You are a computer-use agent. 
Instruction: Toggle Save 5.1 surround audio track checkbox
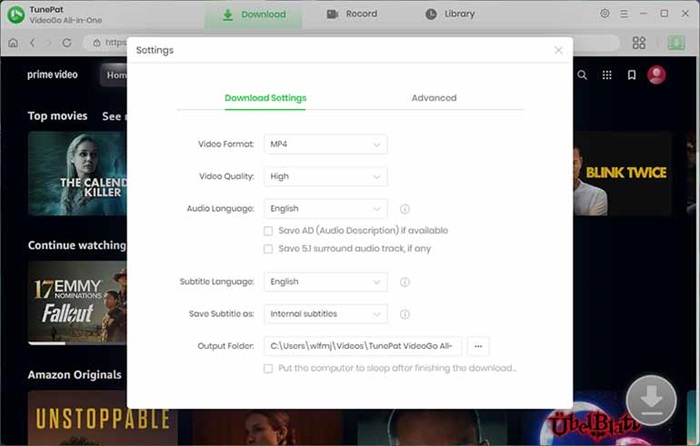268,248
